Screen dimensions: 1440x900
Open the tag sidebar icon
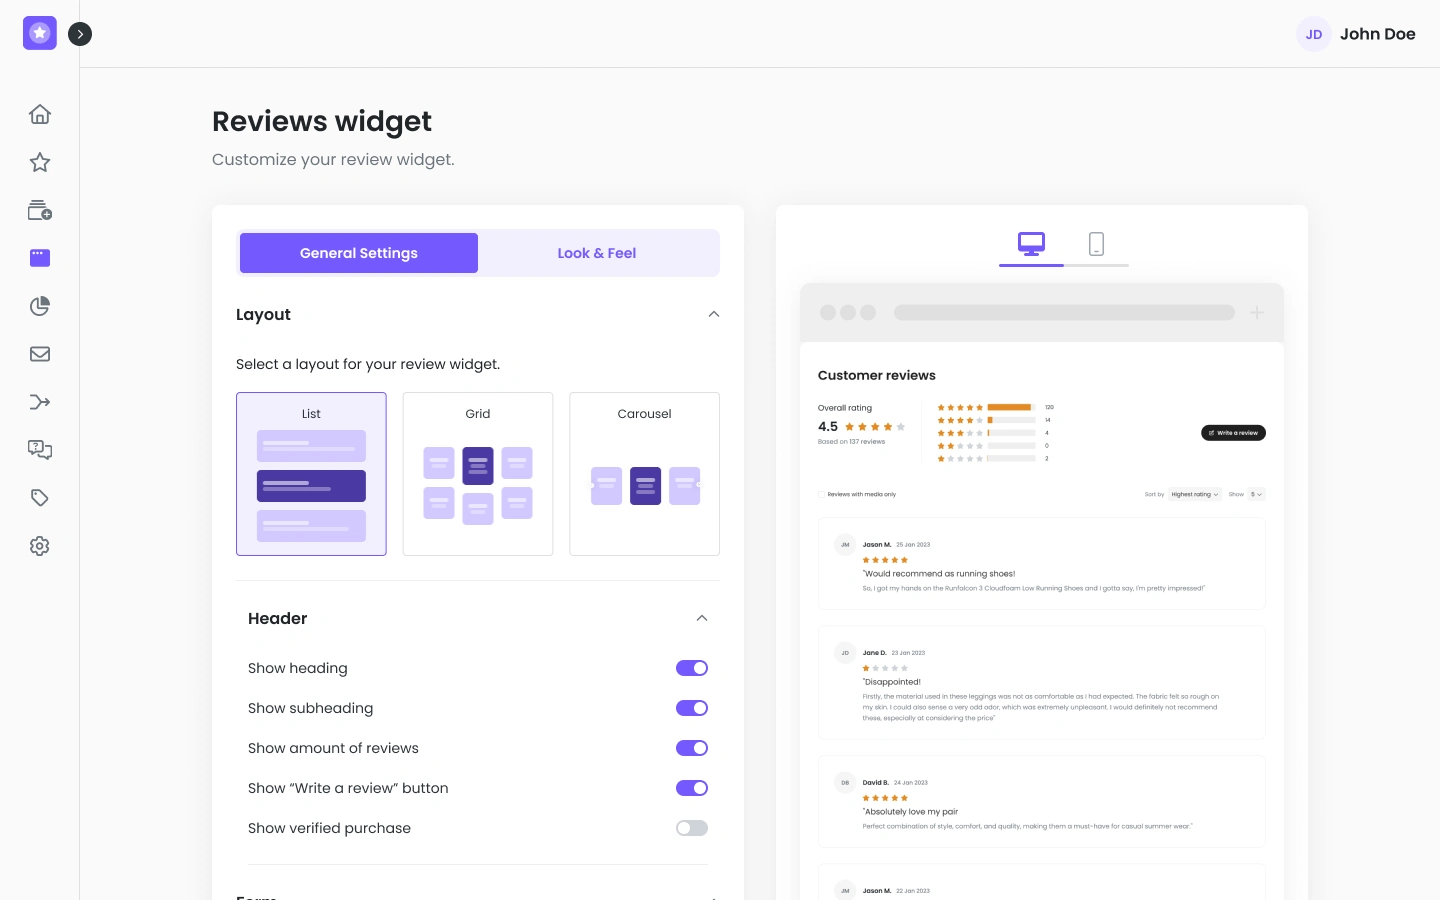click(40, 498)
